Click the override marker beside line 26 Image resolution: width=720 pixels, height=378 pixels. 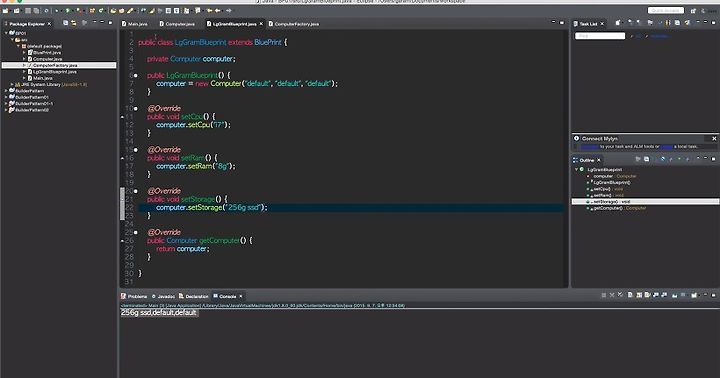click(x=123, y=241)
